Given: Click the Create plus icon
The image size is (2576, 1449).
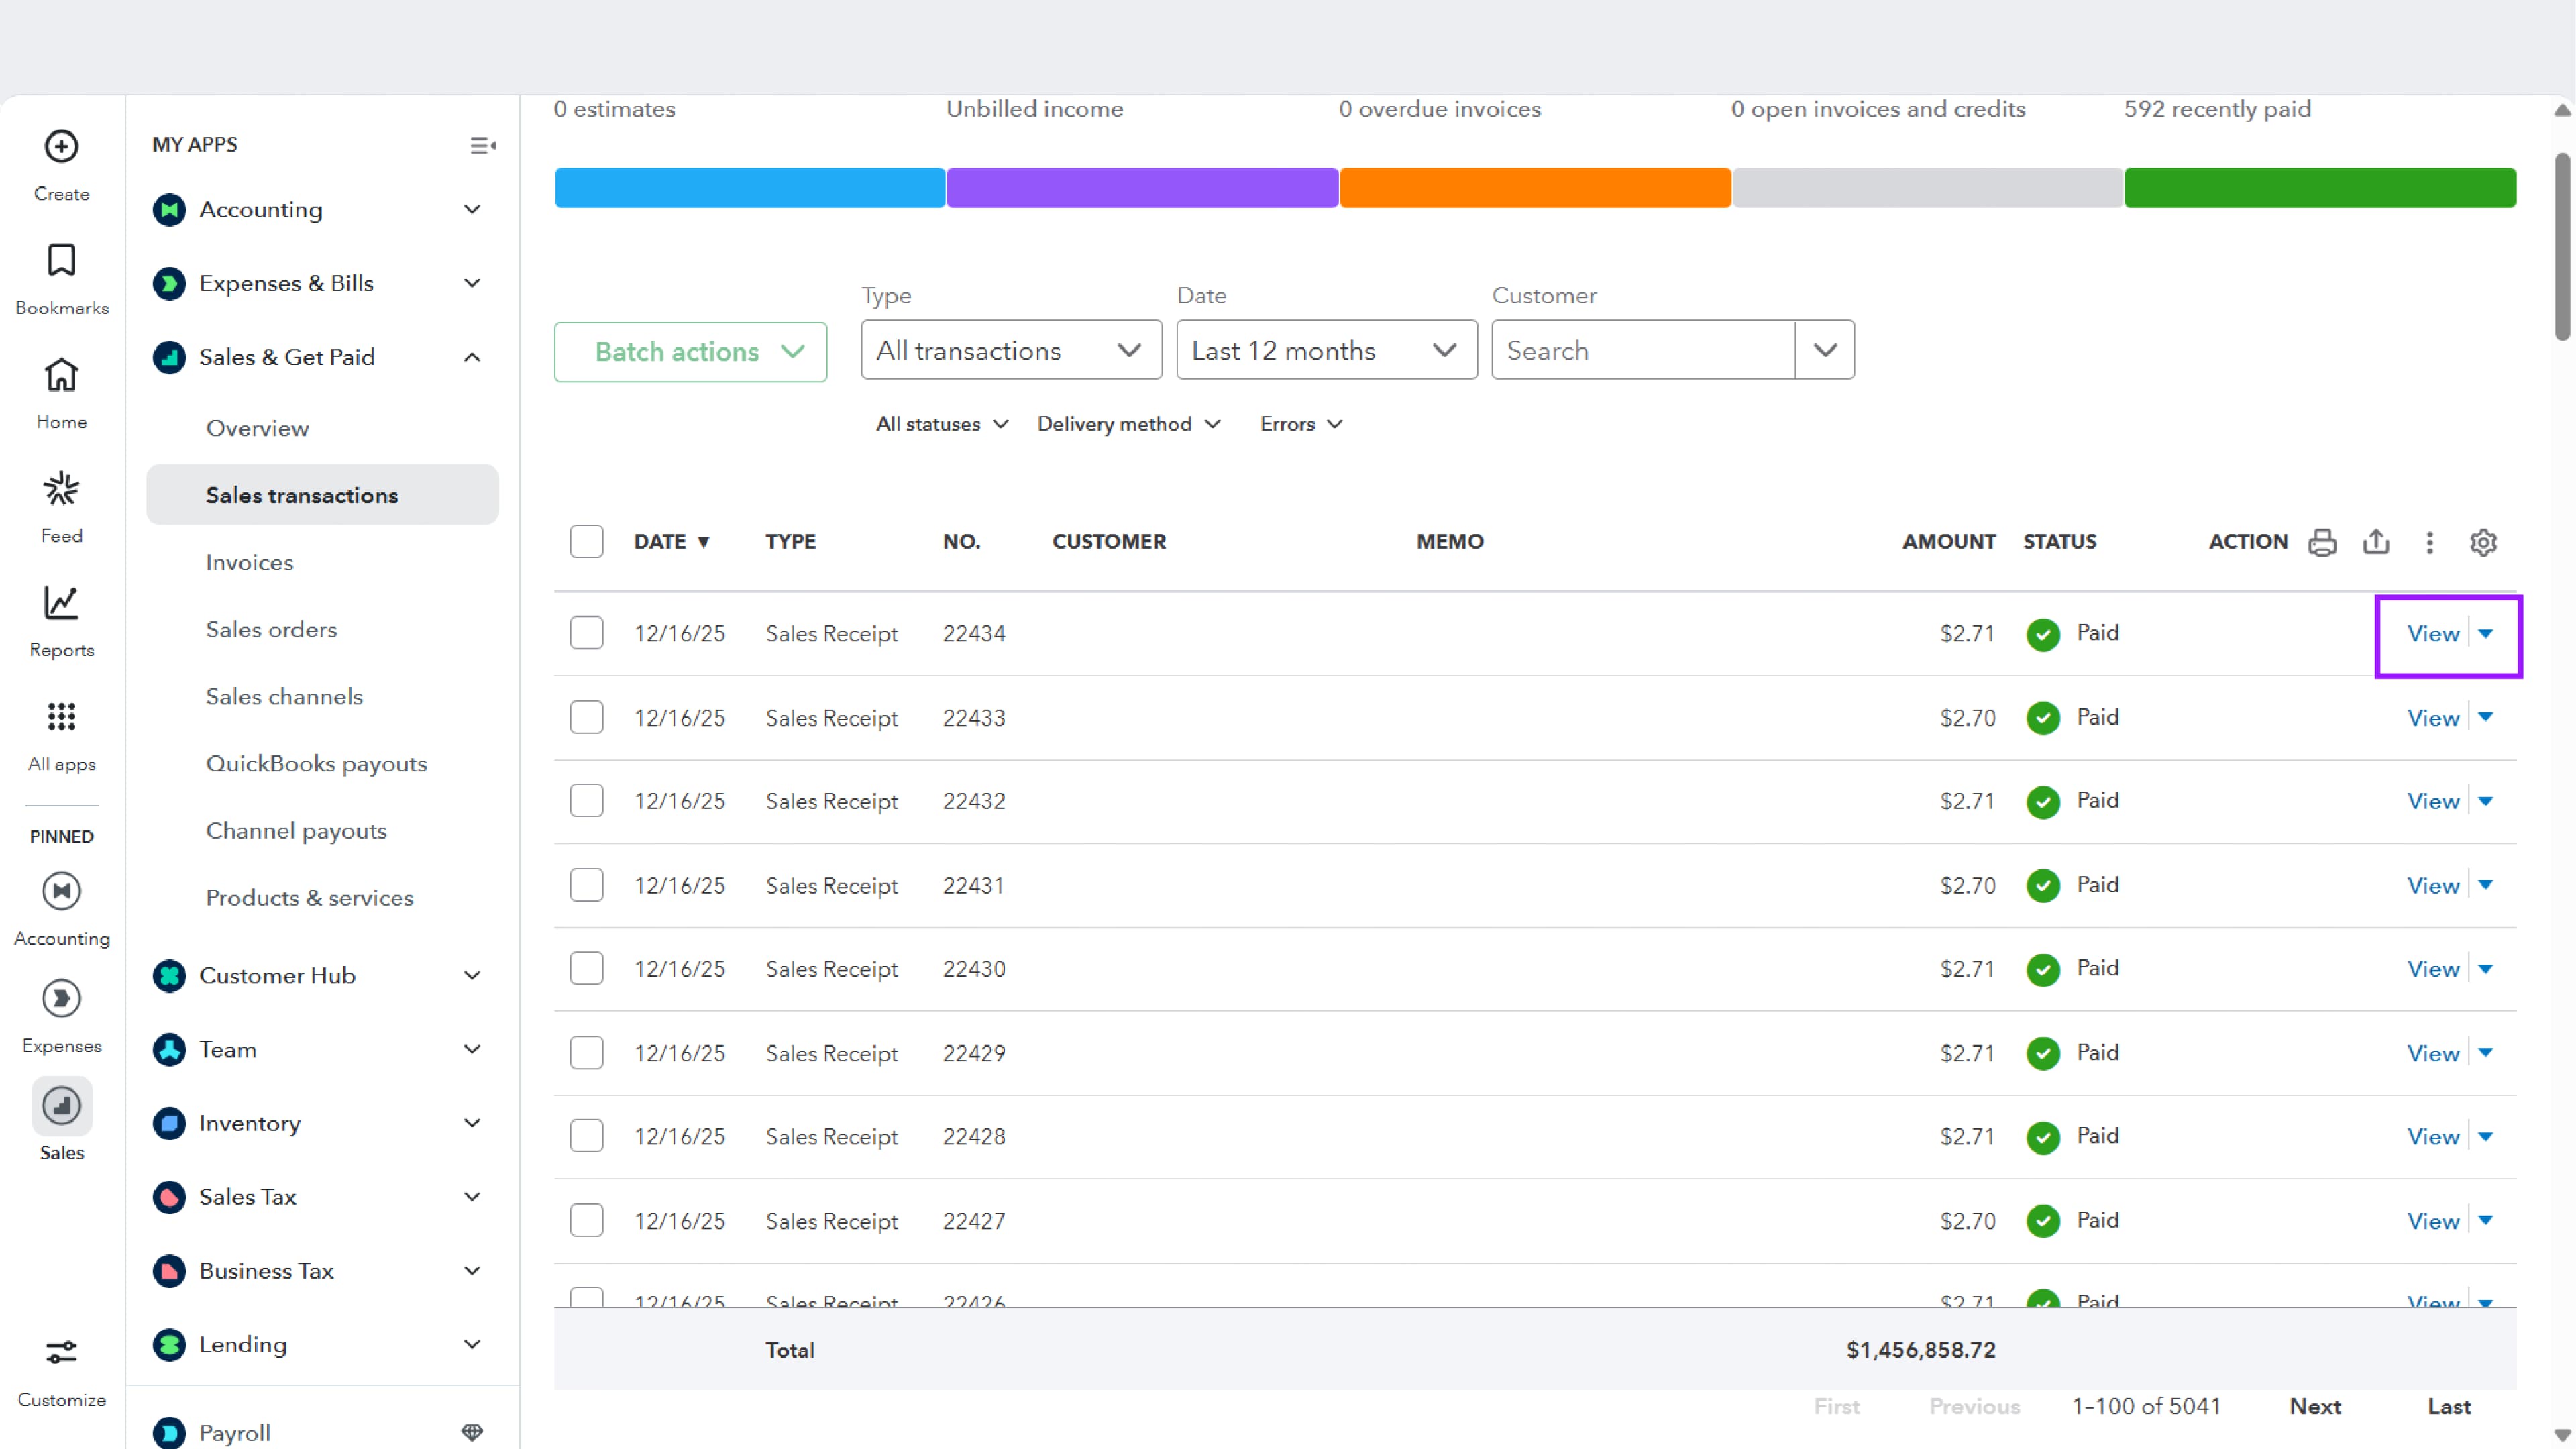Looking at the screenshot, I should click(x=61, y=147).
